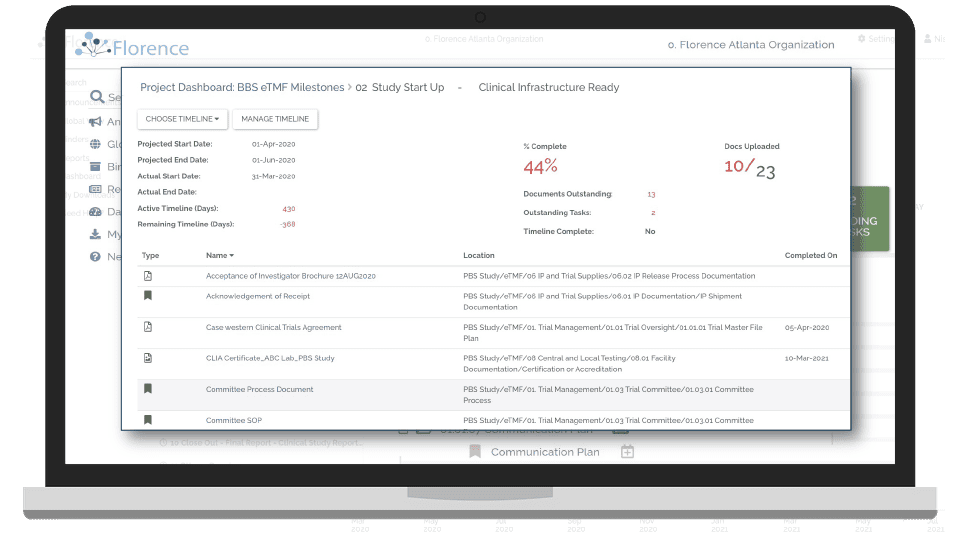Click completed date 05-Apr-2020
960x540 pixels.
coord(806,328)
